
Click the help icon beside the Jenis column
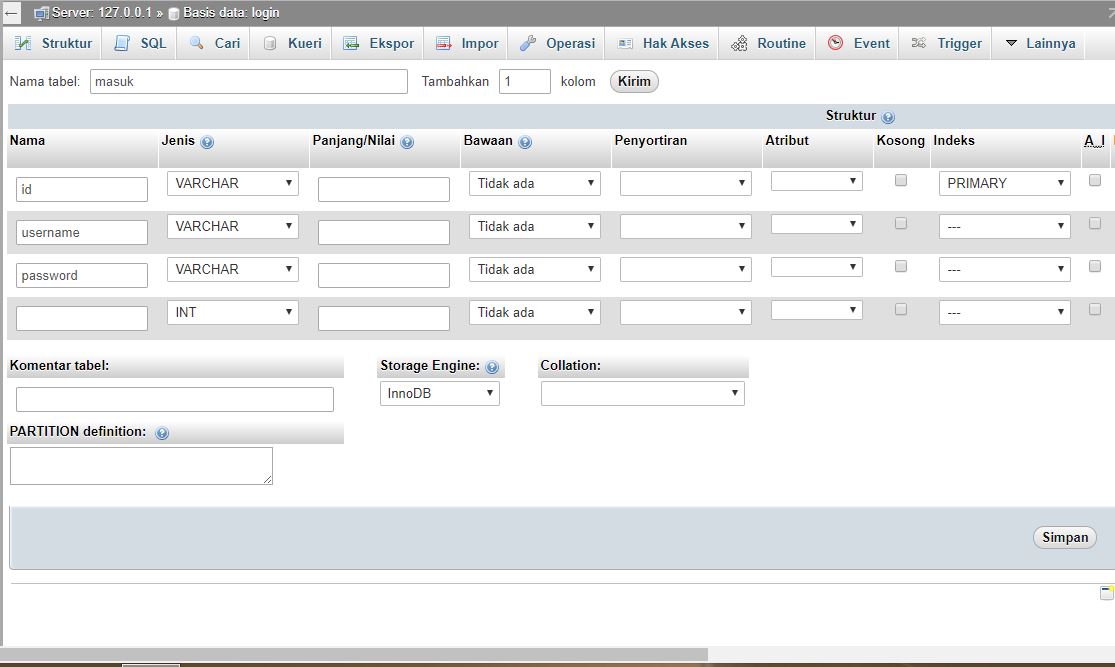click(207, 141)
